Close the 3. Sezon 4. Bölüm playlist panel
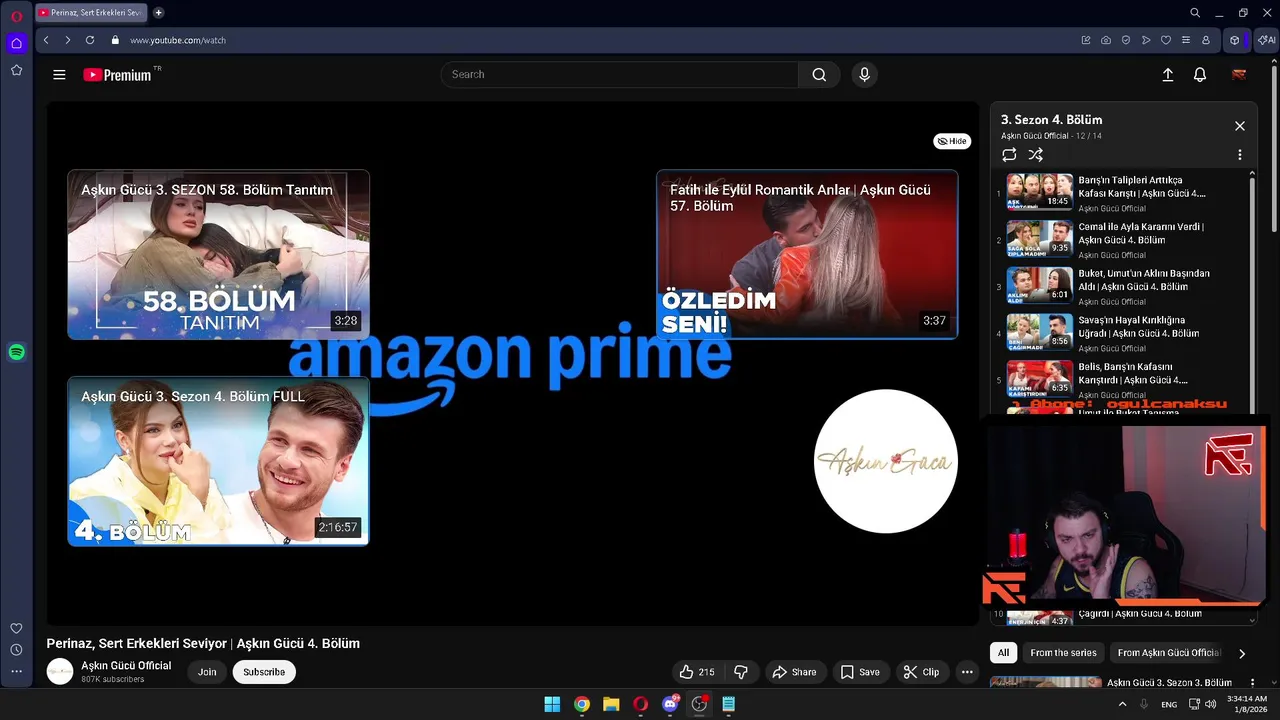 click(1239, 126)
